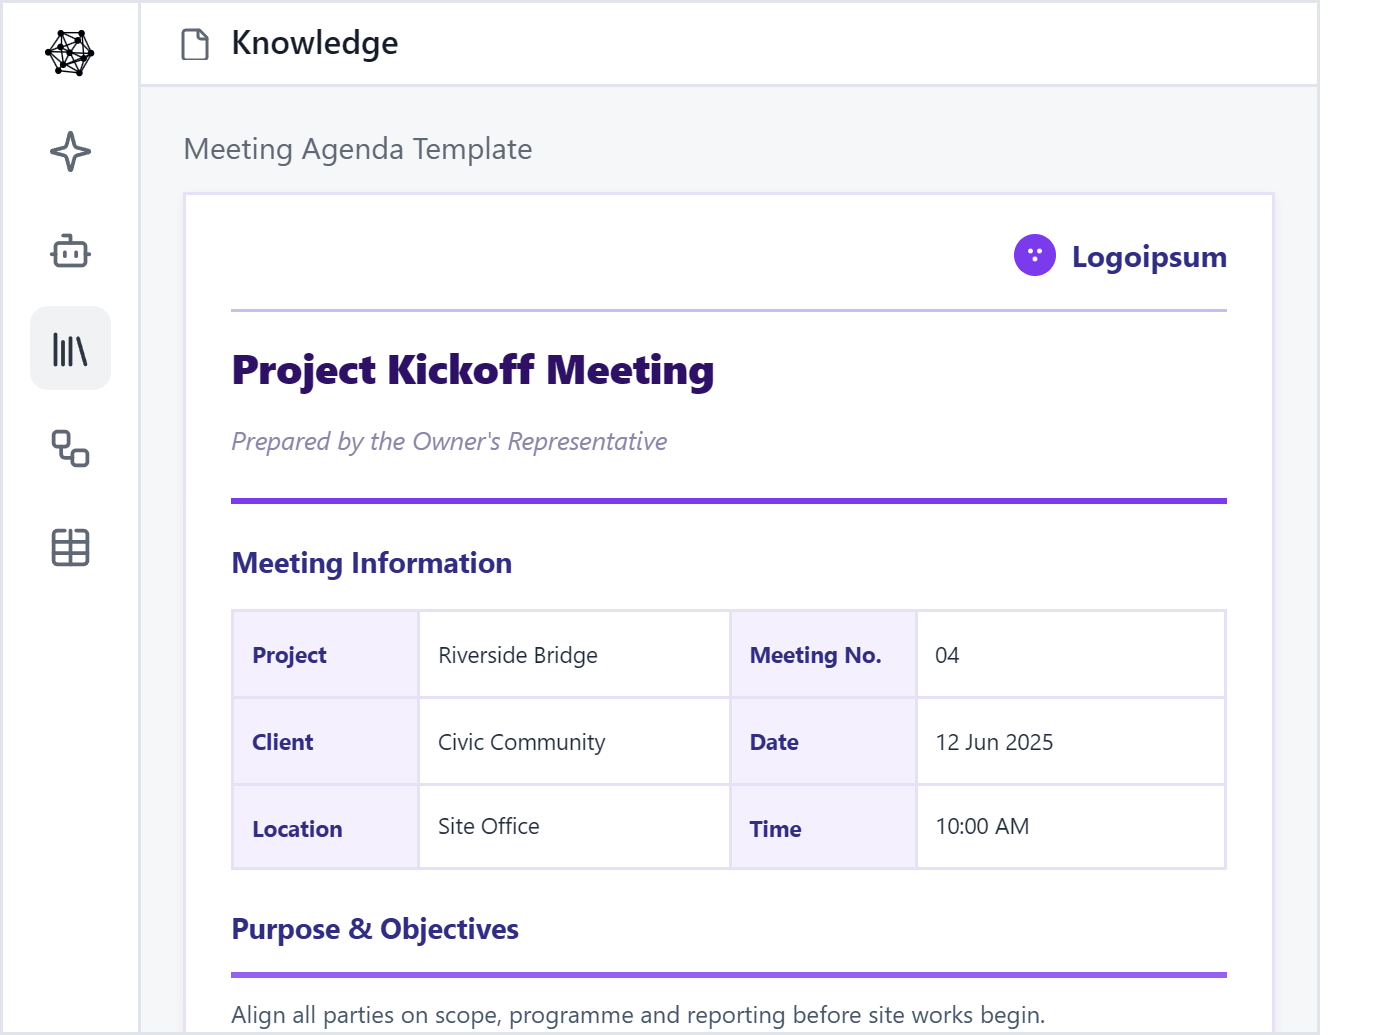Click the Civic Community cell
1380x1035 pixels.
[575, 742]
